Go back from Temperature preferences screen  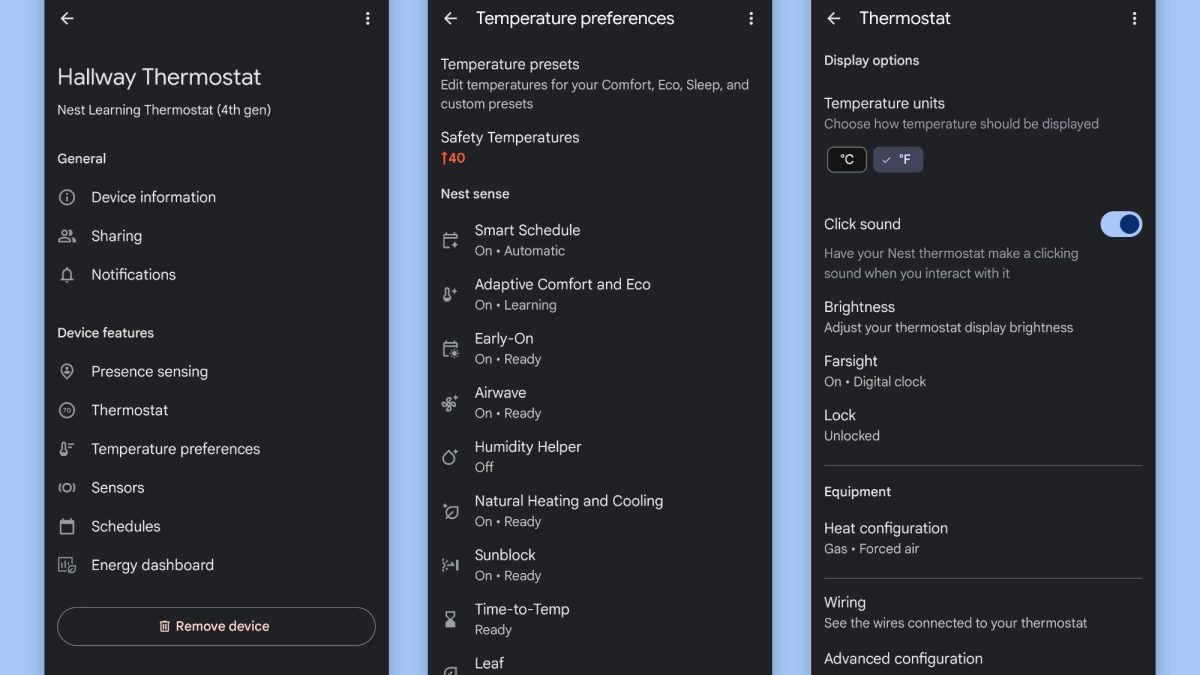click(x=450, y=18)
